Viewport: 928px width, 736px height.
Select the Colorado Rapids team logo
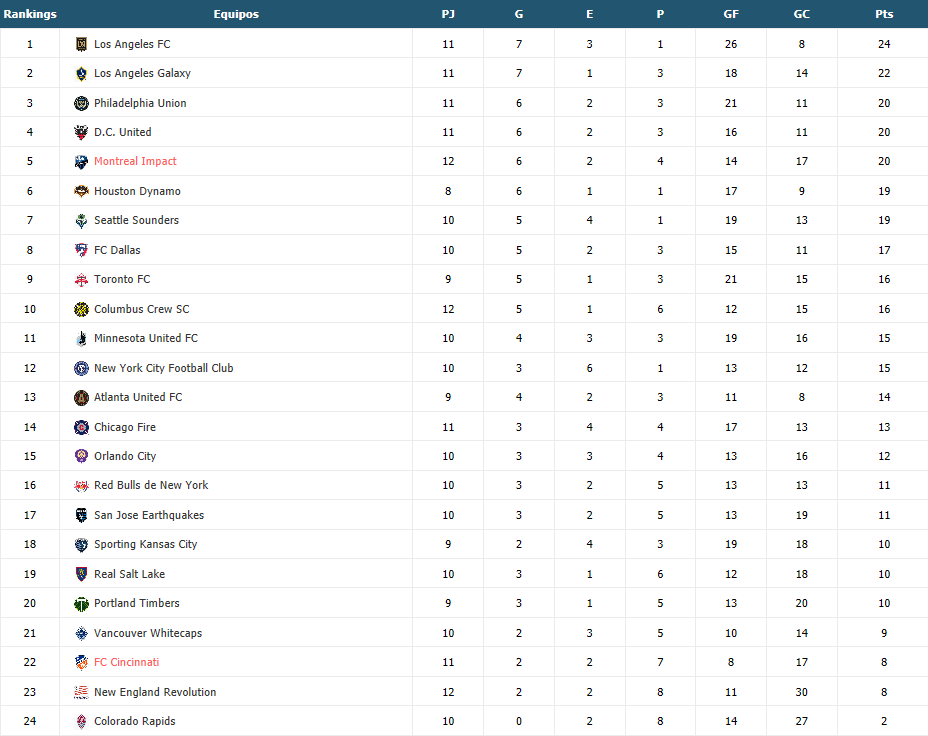point(81,721)
